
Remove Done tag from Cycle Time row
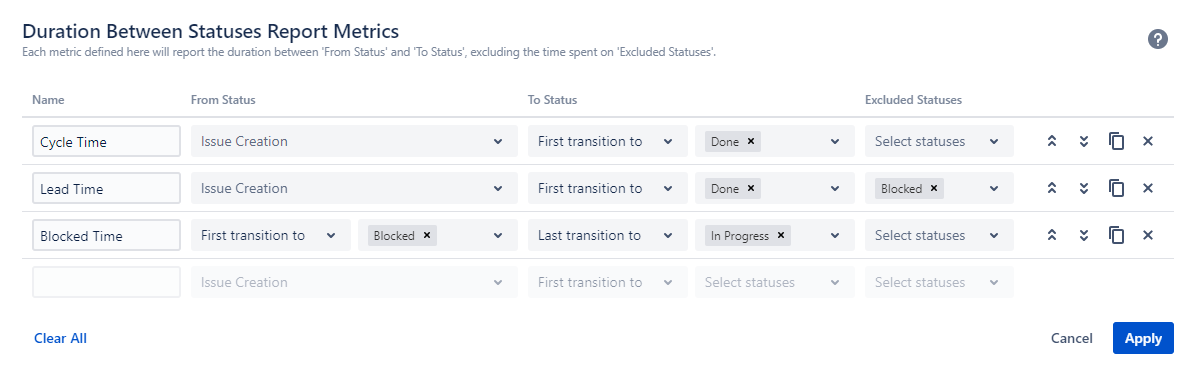click(x=750, y=141)
